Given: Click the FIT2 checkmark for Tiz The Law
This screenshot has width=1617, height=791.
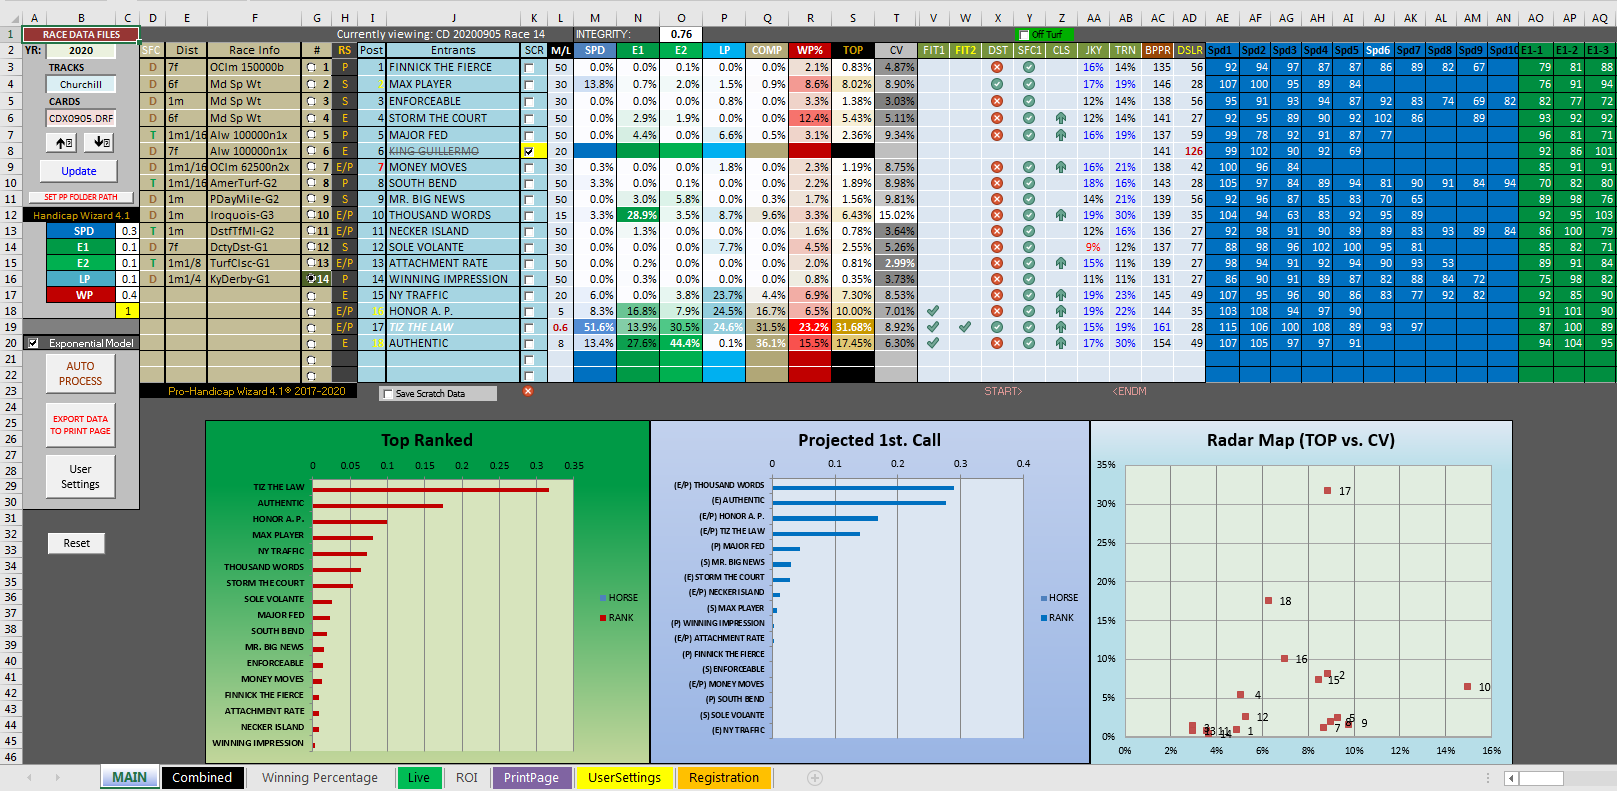Looking at the screenshot, I should coord(965,327).
